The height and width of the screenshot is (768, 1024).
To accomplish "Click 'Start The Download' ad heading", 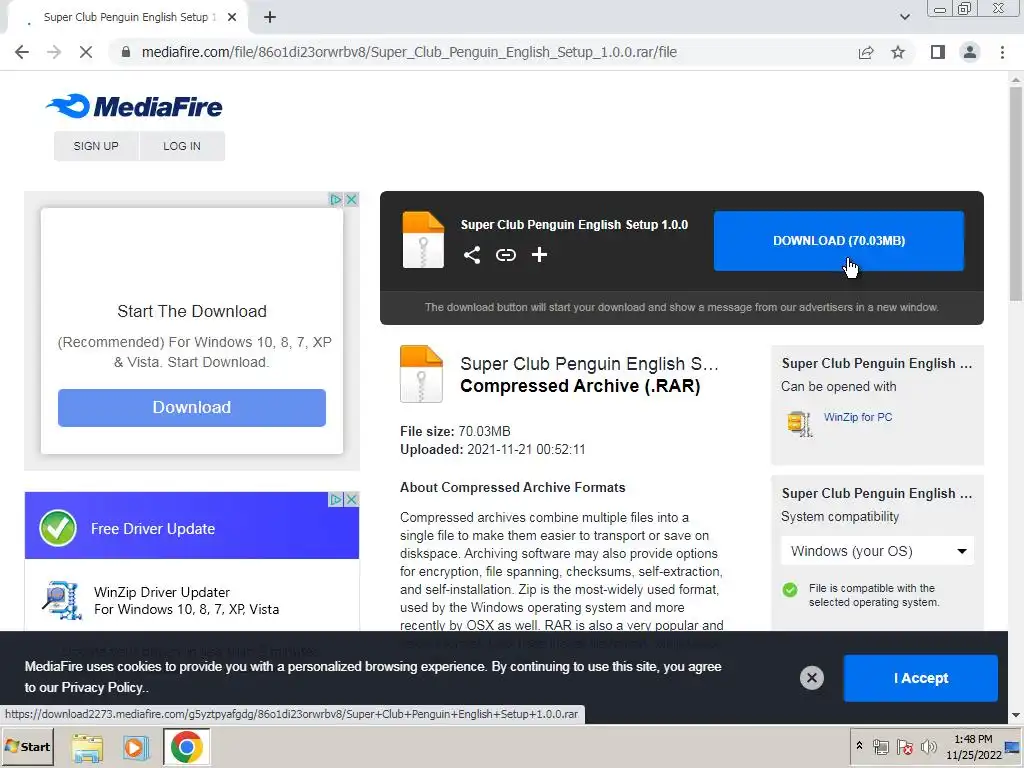I will 192,312.
